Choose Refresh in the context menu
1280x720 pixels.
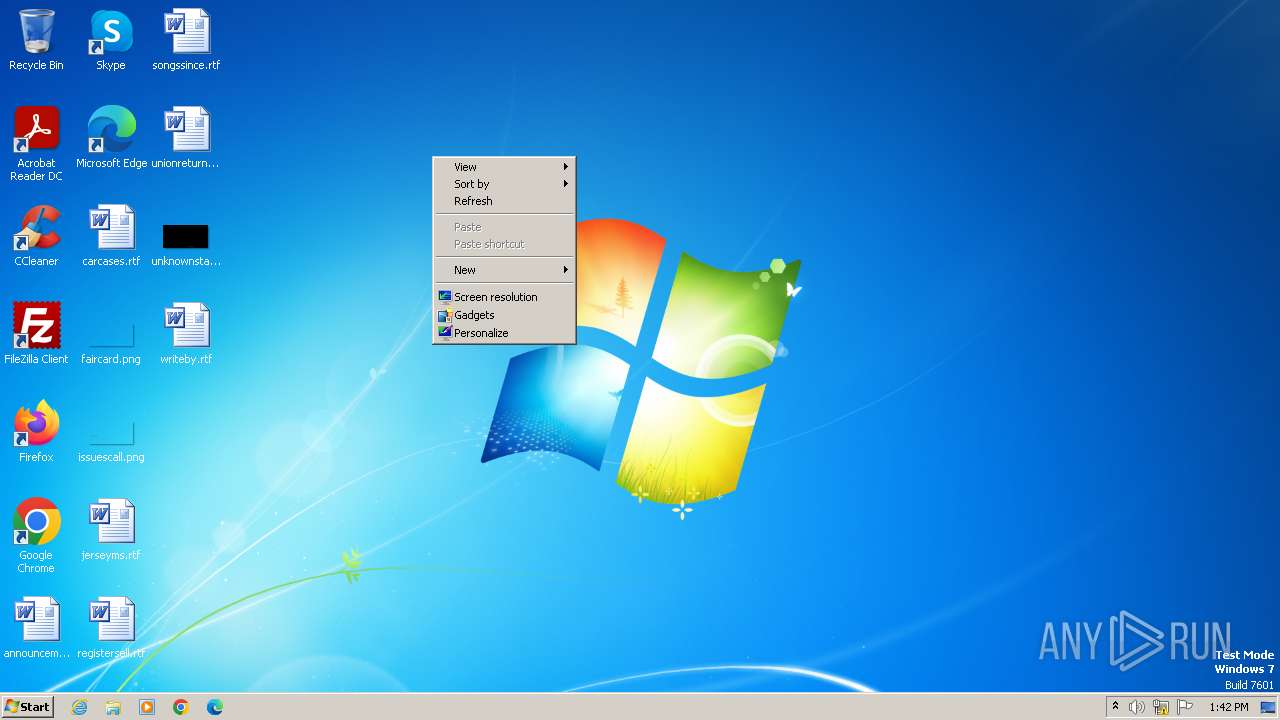(x=504, y=201)
